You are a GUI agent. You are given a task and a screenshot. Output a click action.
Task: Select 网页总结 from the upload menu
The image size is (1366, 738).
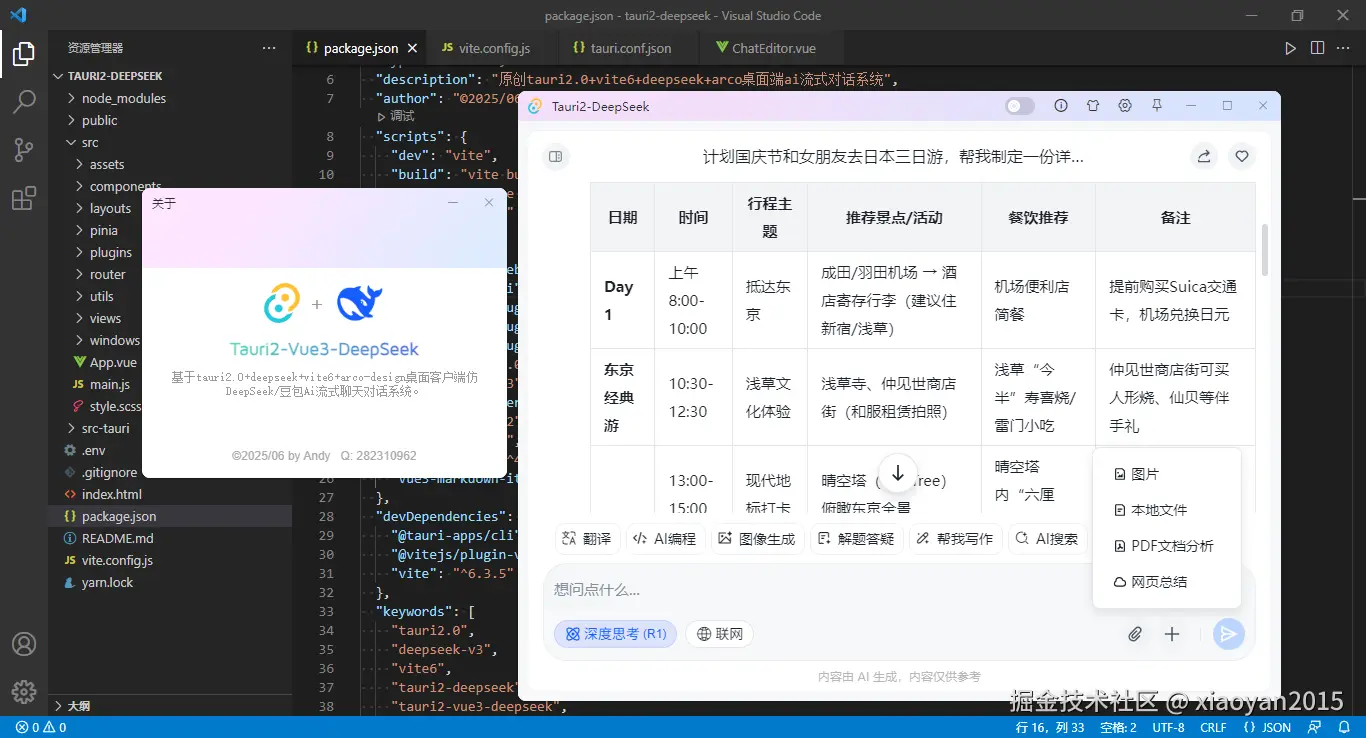click(x=1167, y=582)
